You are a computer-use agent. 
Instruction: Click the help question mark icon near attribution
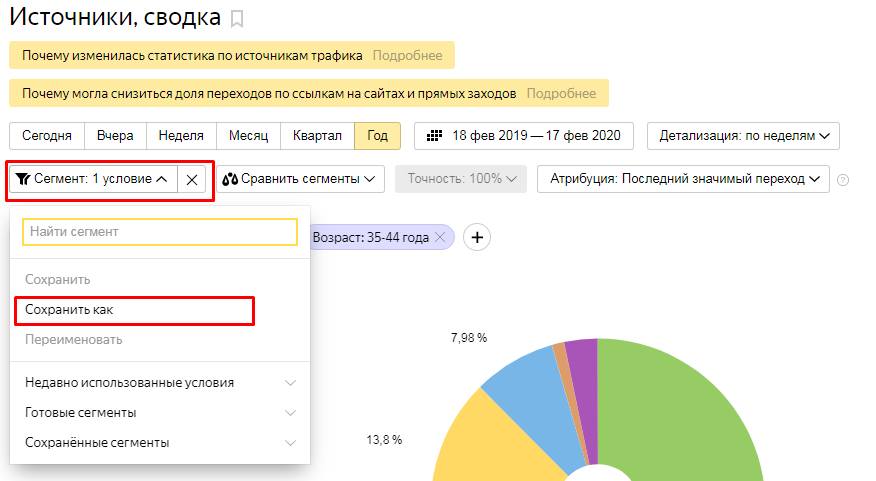click(x=843, y=180)
